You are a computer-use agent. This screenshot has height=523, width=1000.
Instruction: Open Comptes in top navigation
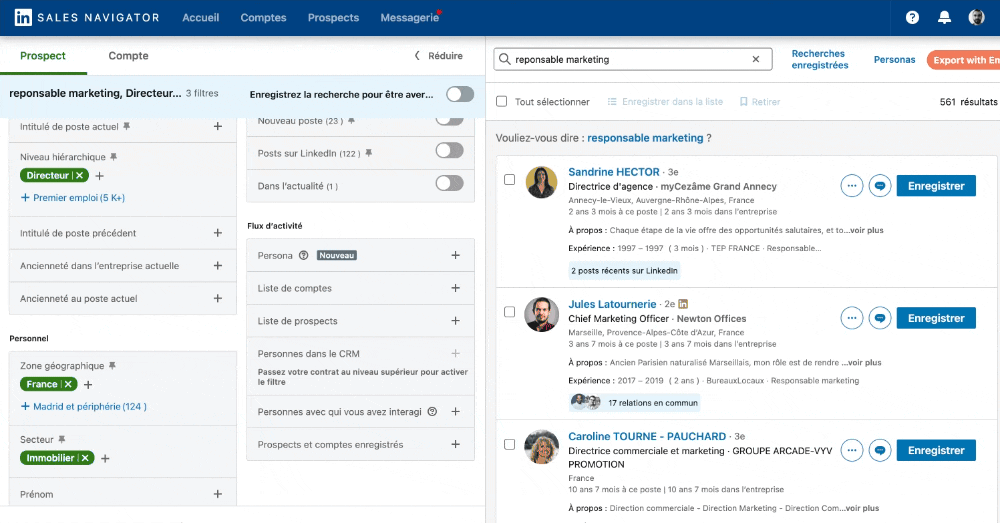pos(263,17)
